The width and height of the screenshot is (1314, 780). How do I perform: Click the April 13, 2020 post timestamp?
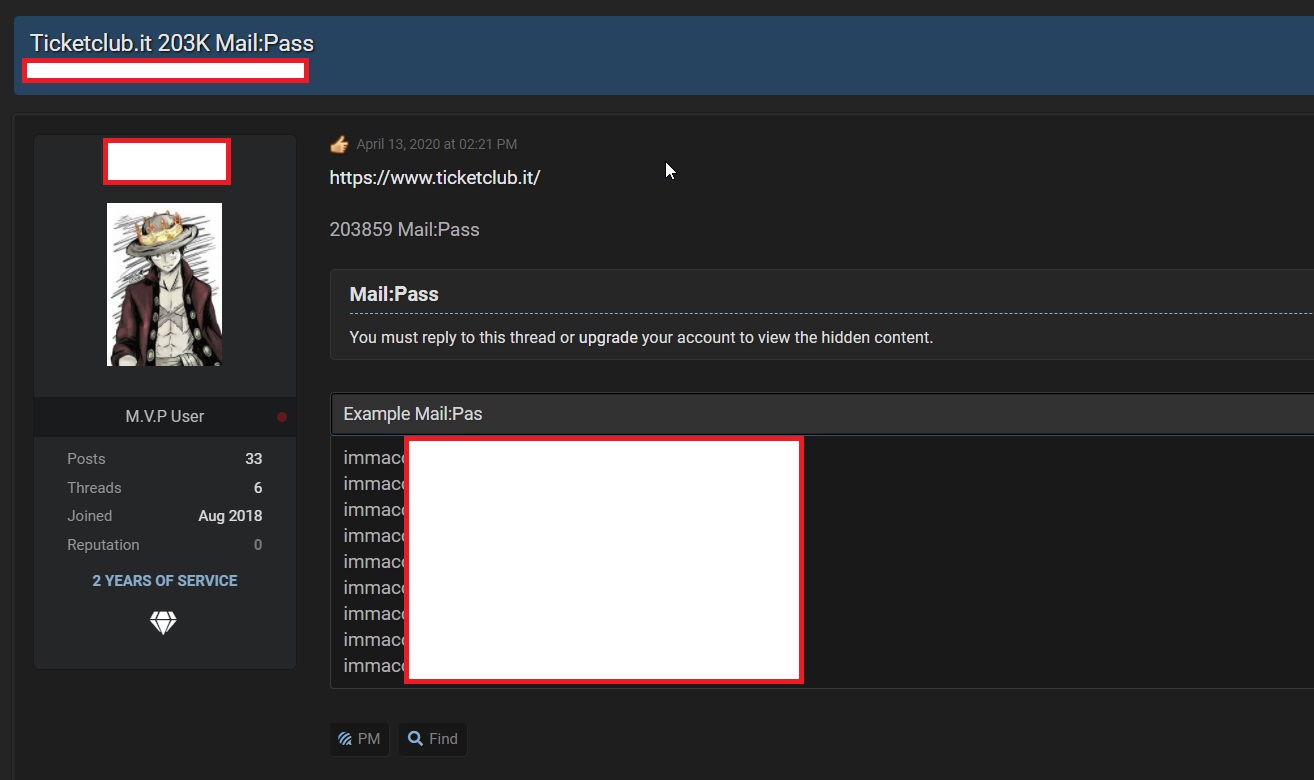click(x=436, y=144)
